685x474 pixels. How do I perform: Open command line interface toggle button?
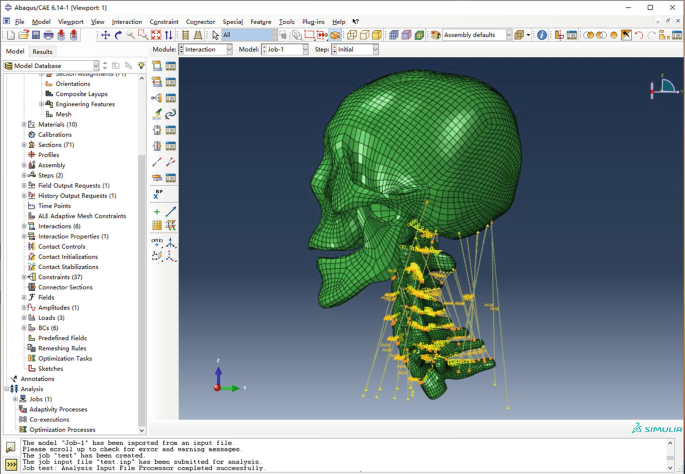coord(9,462)
